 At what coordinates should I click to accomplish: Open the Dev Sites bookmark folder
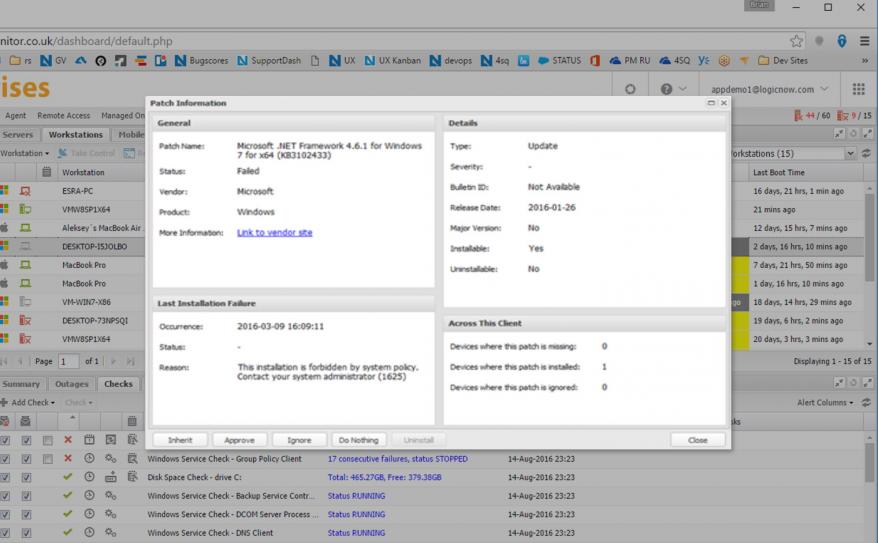tap(782, 60)
